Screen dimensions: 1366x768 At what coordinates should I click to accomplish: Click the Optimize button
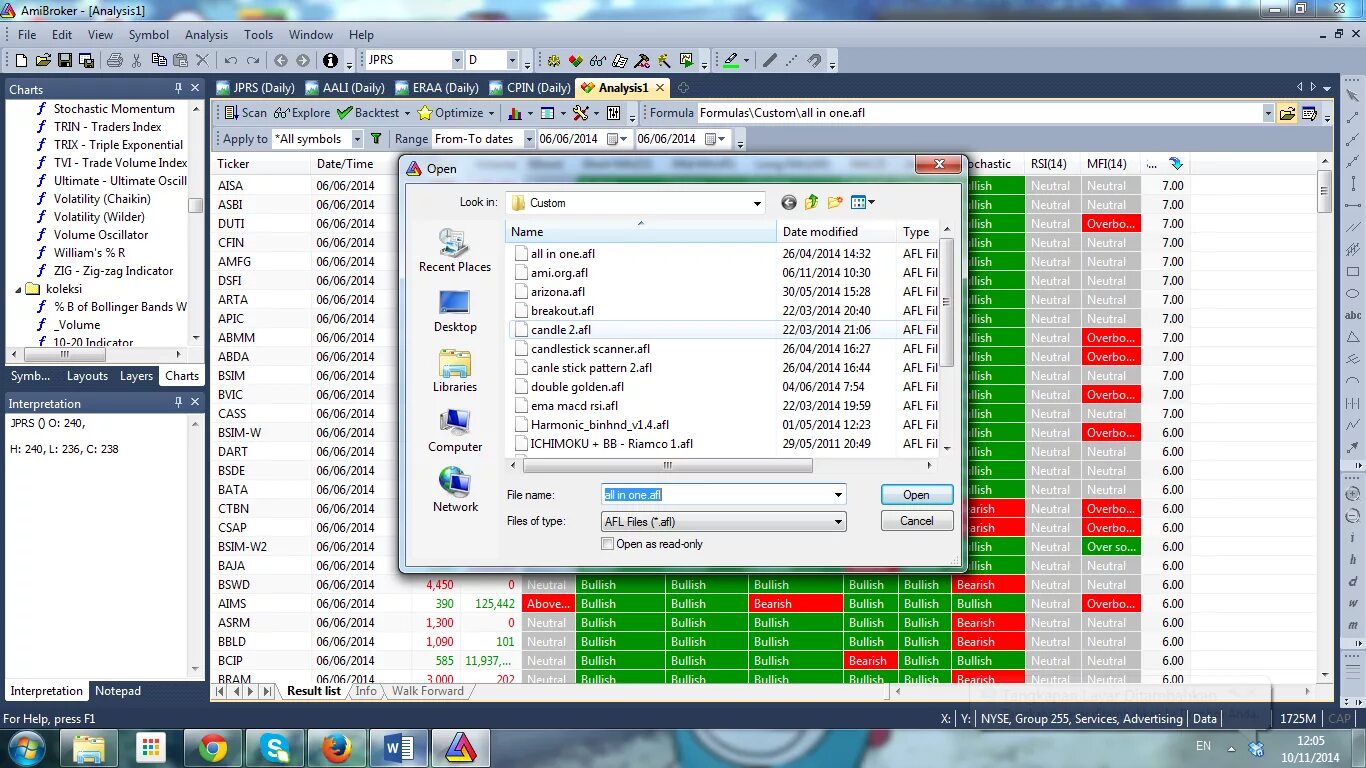click(x=450, y=113)
